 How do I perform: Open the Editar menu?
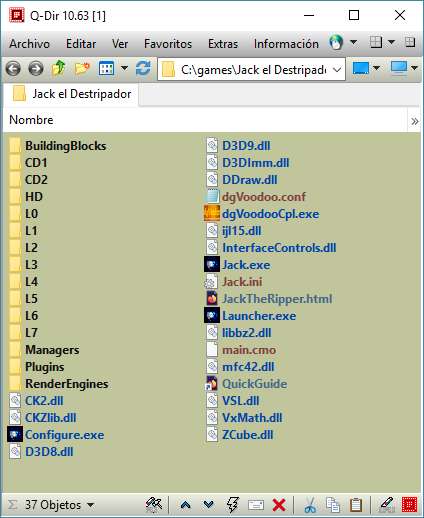click(x=81, y=44)
